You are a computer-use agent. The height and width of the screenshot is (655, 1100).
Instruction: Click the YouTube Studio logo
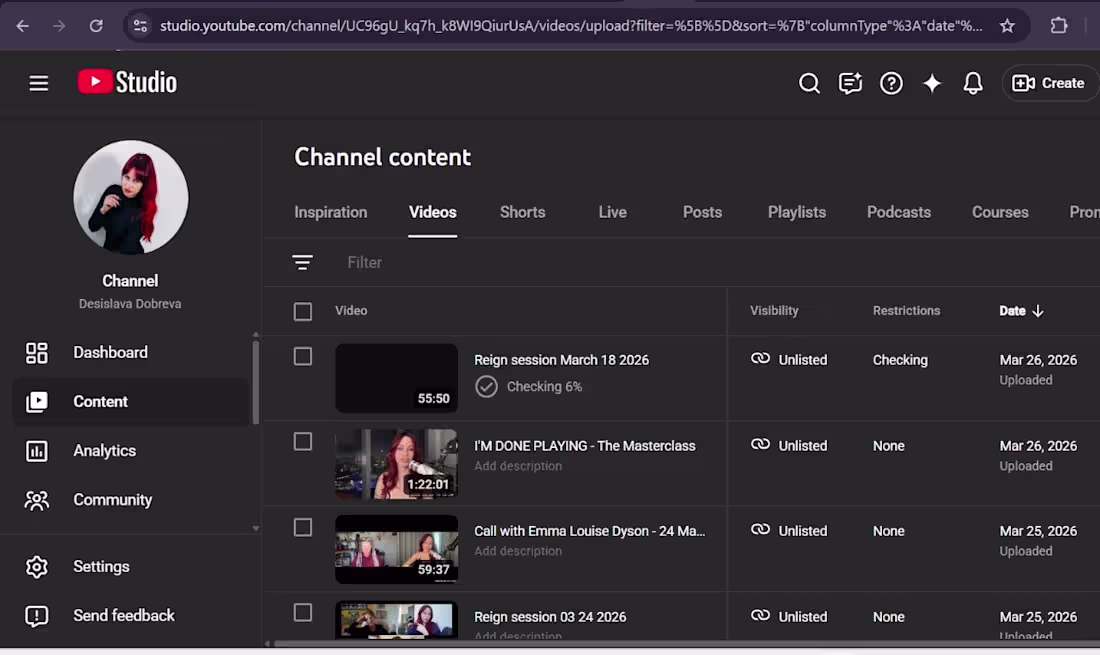127,82
